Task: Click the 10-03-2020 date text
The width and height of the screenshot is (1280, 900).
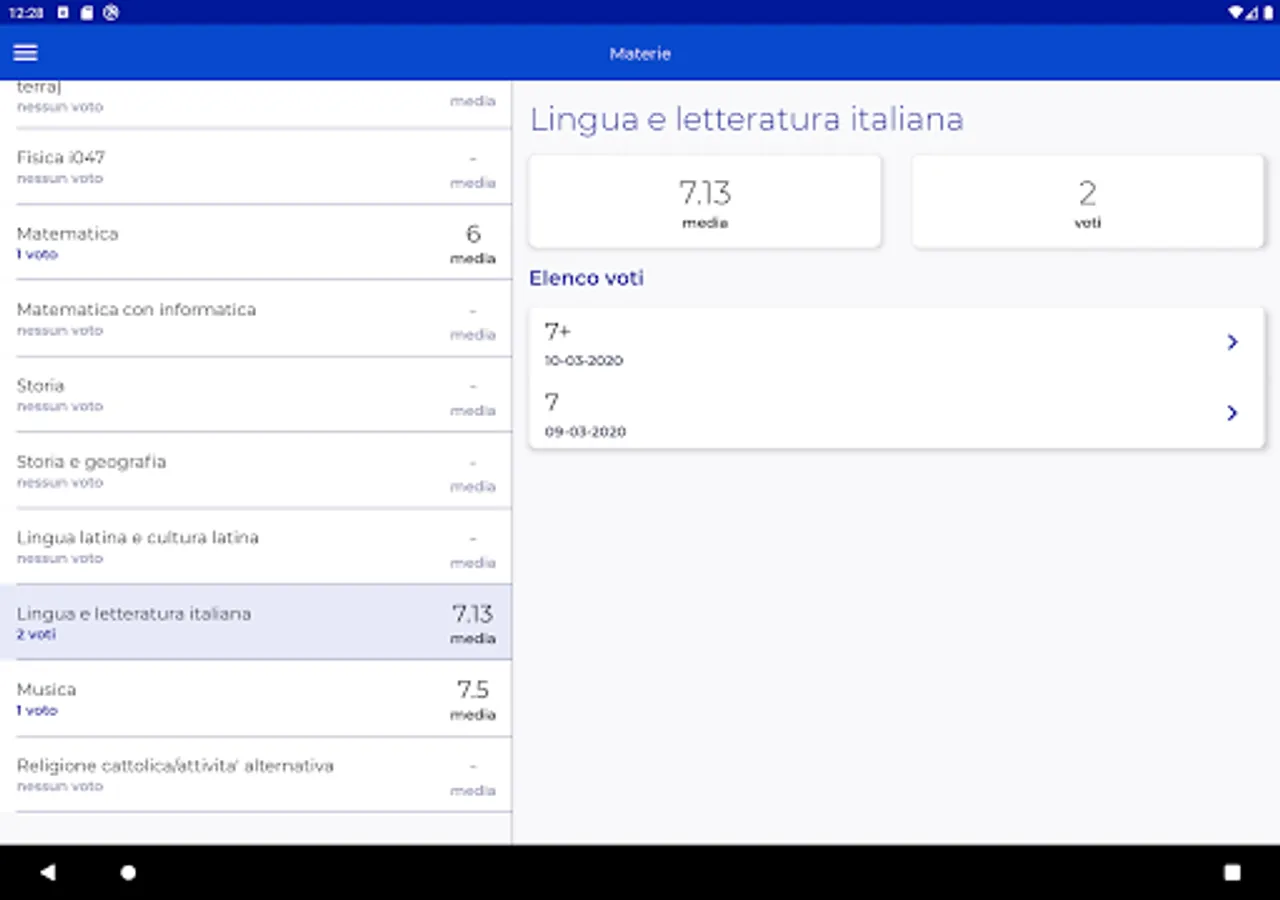Action: pos(584,361)
